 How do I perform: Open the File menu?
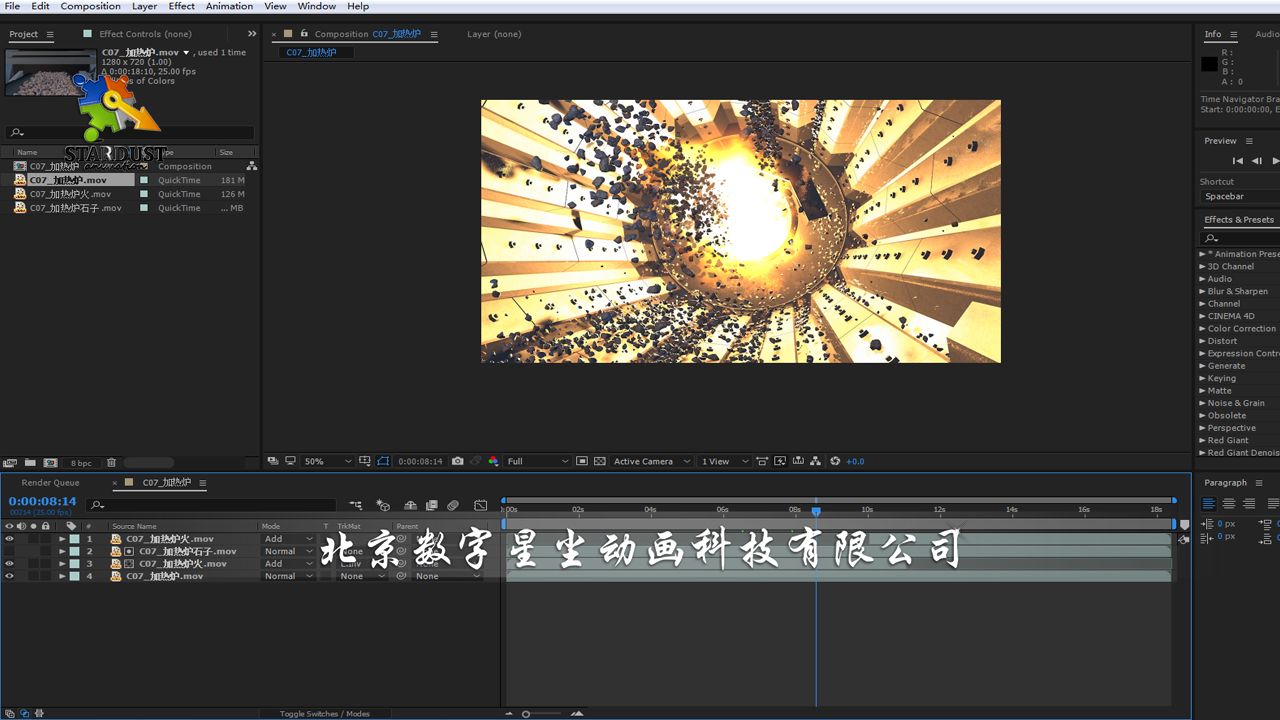12,6
